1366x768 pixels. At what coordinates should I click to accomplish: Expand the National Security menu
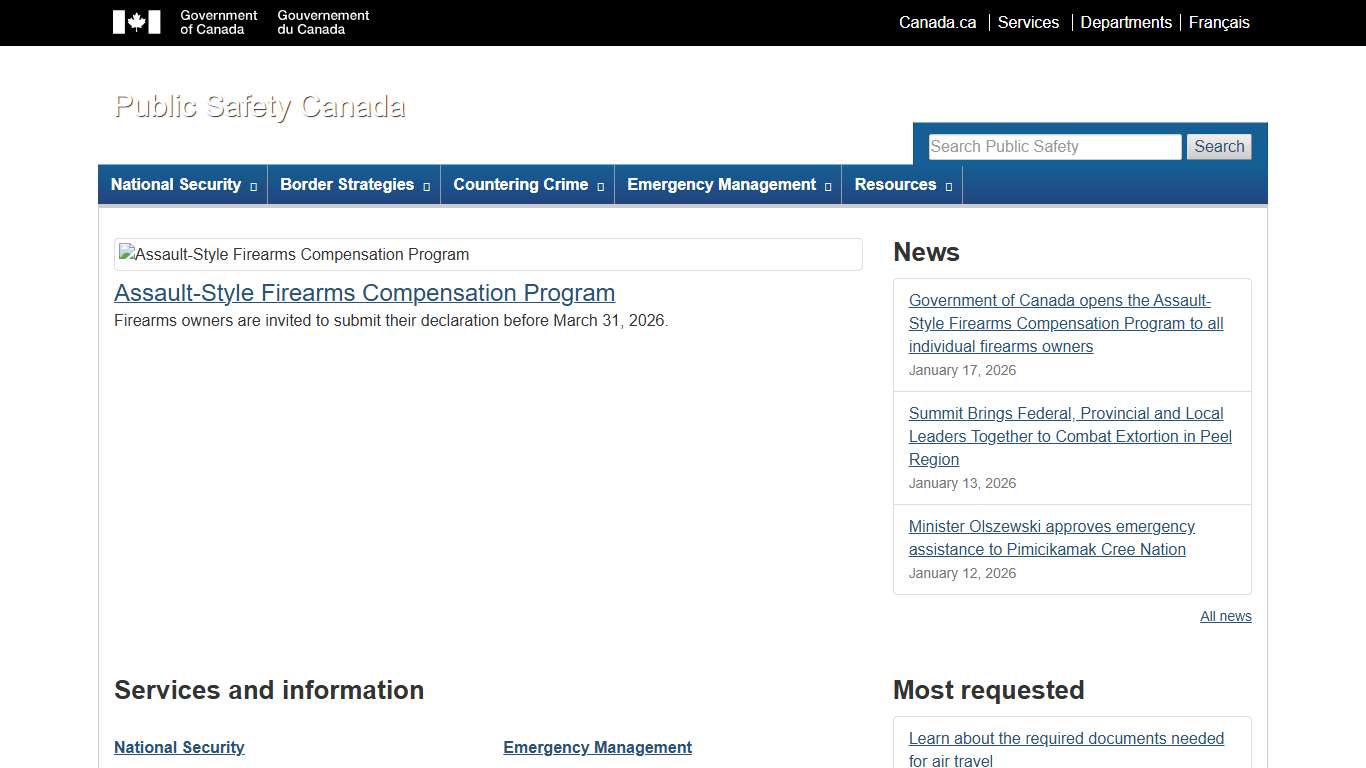(x=183, y=185)
